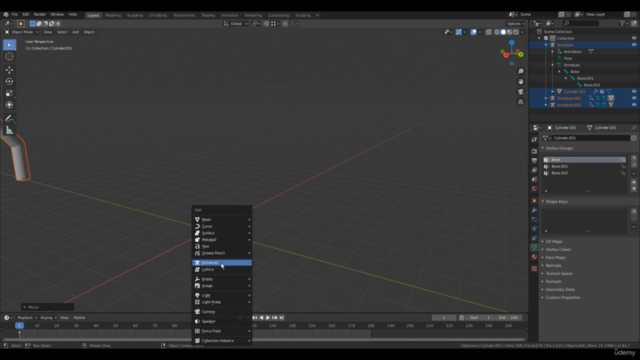Open Object Data properties green triangle tab

534,247
